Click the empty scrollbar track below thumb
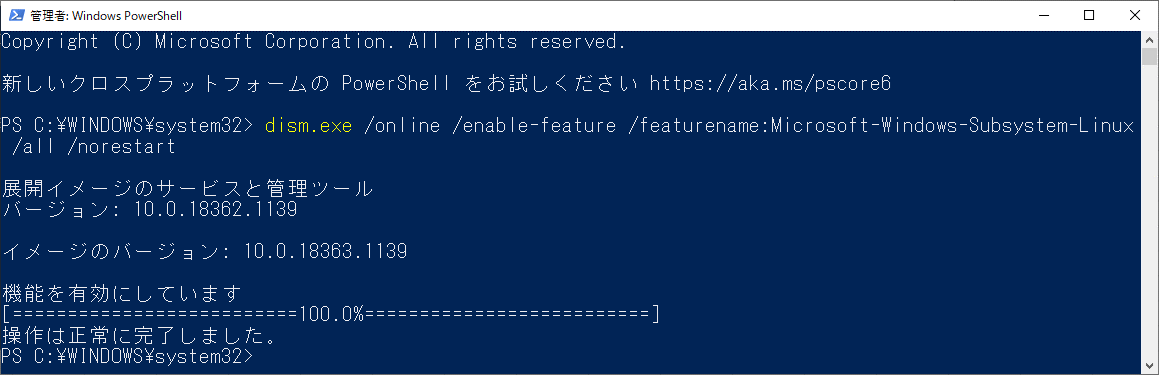Image resolution: width=1159 pixels, height=375 pixels. (1149, 214)
